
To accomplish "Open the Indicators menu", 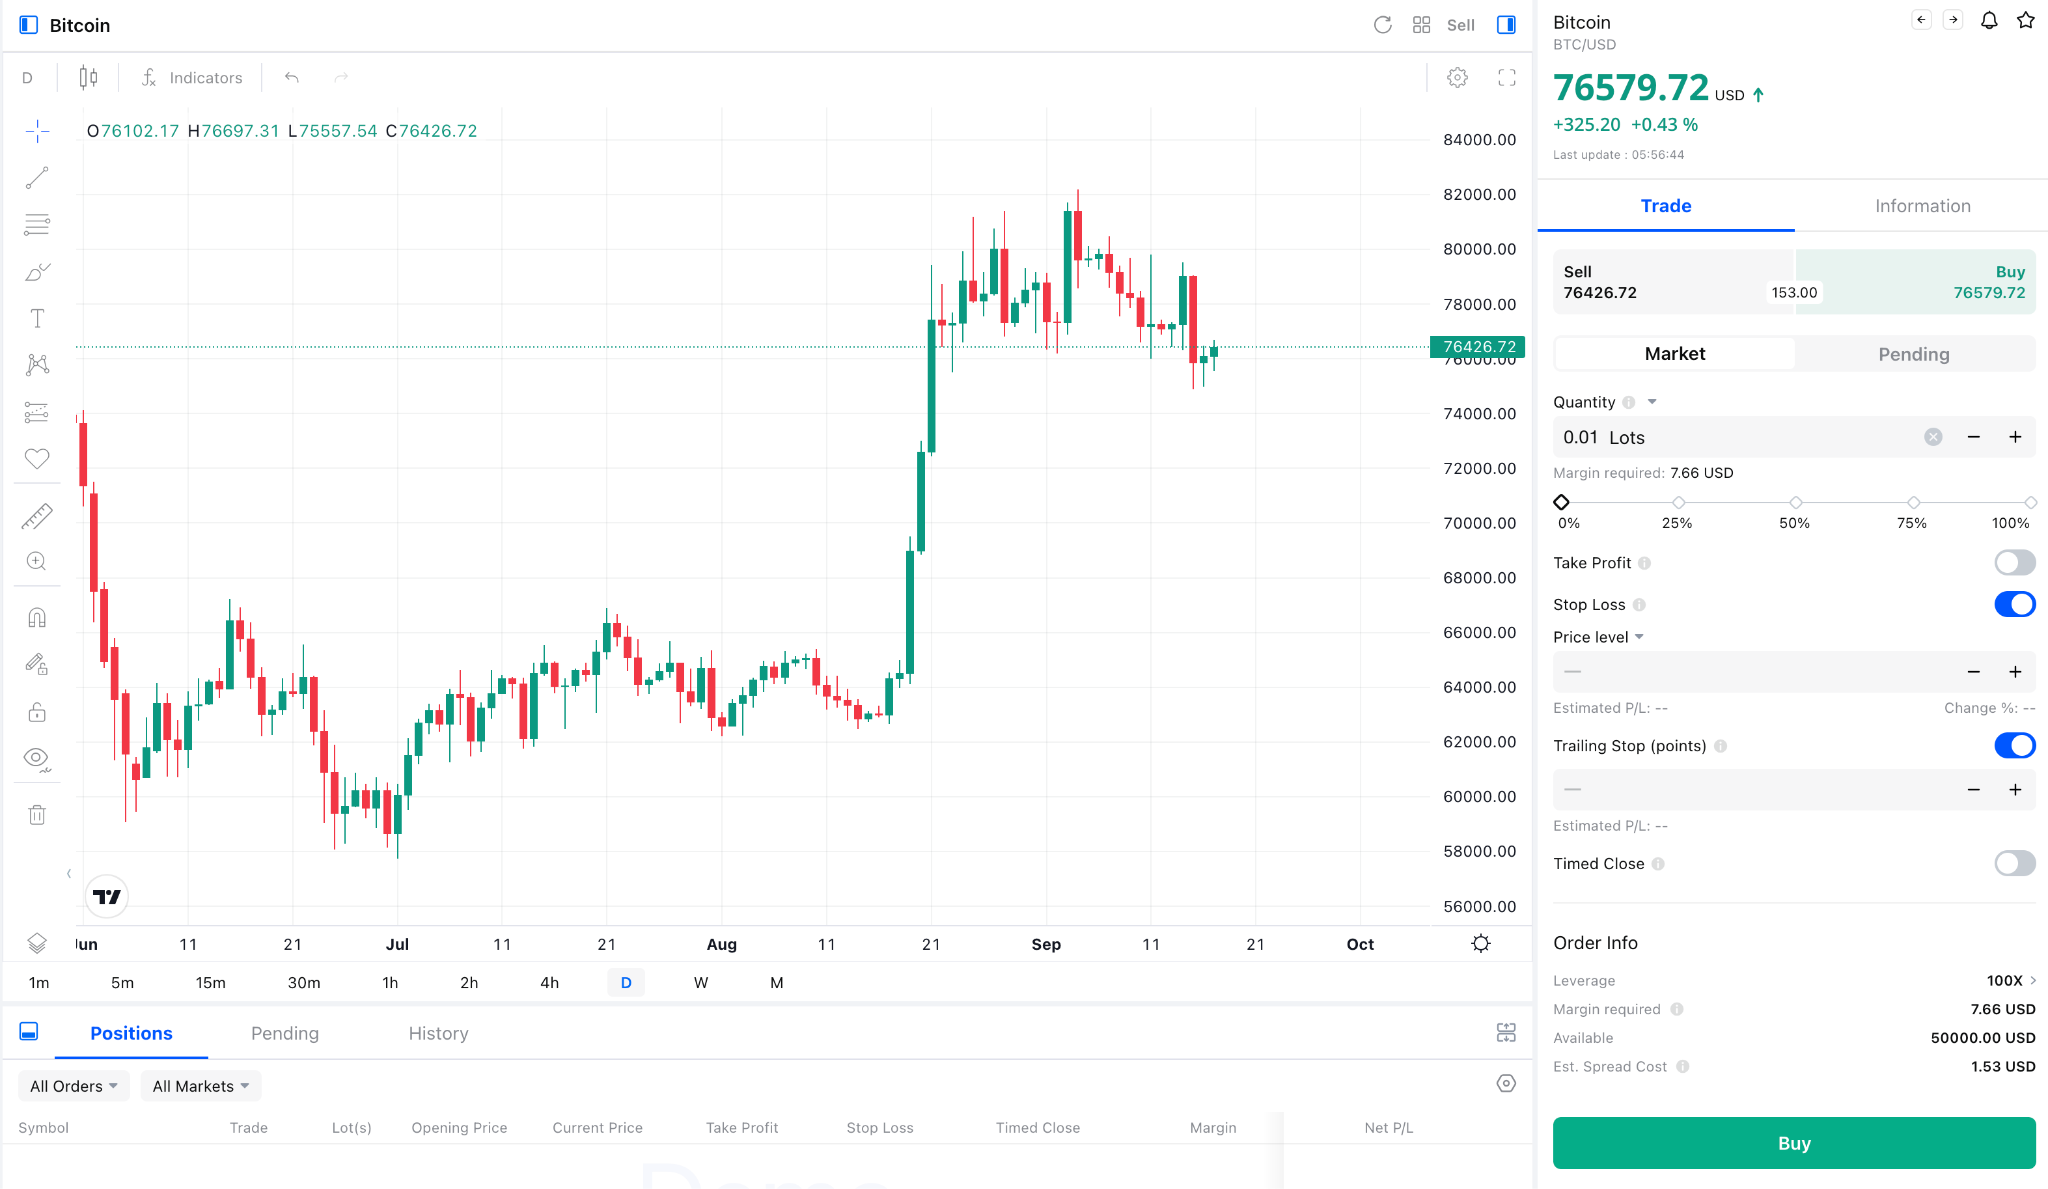I will 192,78.
